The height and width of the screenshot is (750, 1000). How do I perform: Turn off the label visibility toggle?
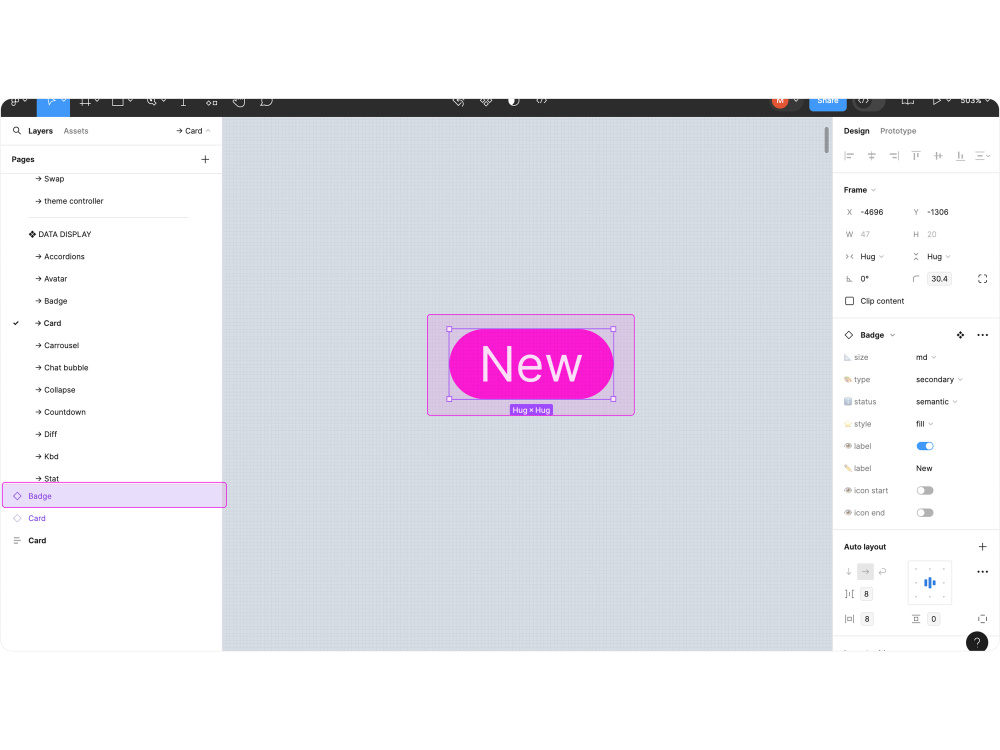(925, 446)
